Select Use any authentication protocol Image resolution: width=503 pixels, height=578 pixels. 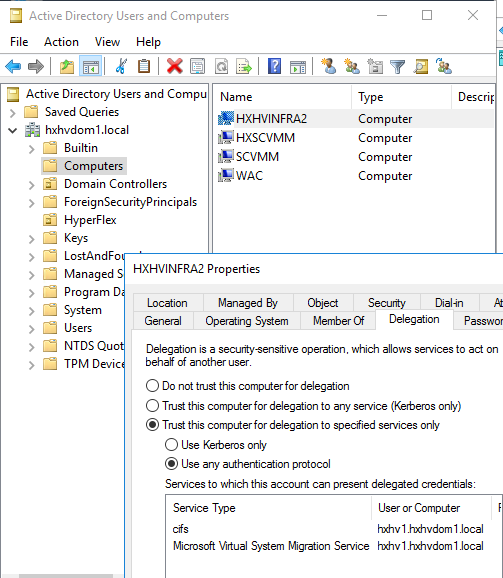tap(171, 464)
